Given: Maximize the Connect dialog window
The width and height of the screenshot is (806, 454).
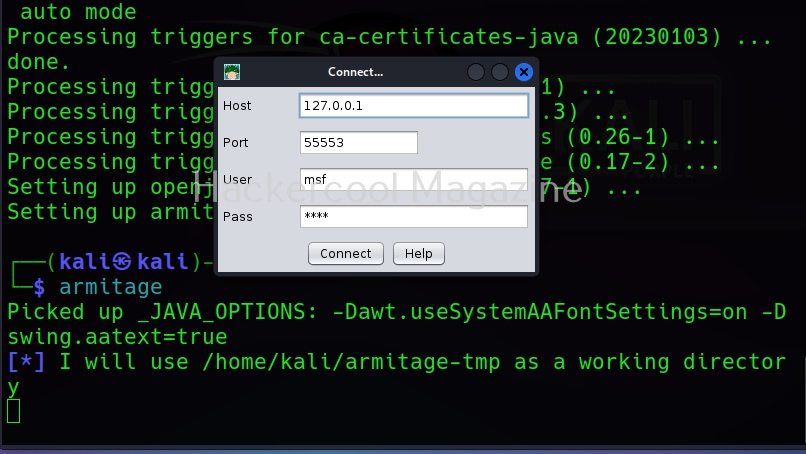Looking at the screenshot, I should pos(500,72).
